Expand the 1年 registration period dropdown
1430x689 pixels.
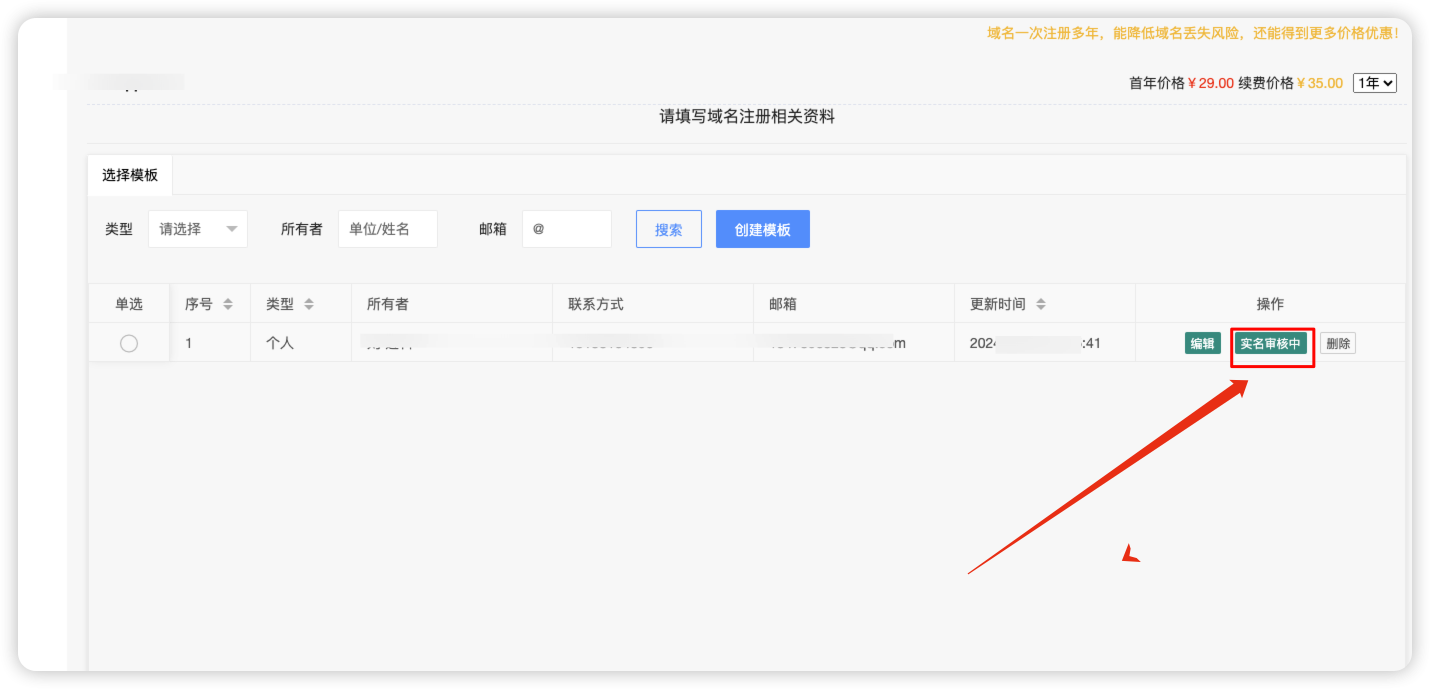pyautogui.click(x=1374, y=83)
